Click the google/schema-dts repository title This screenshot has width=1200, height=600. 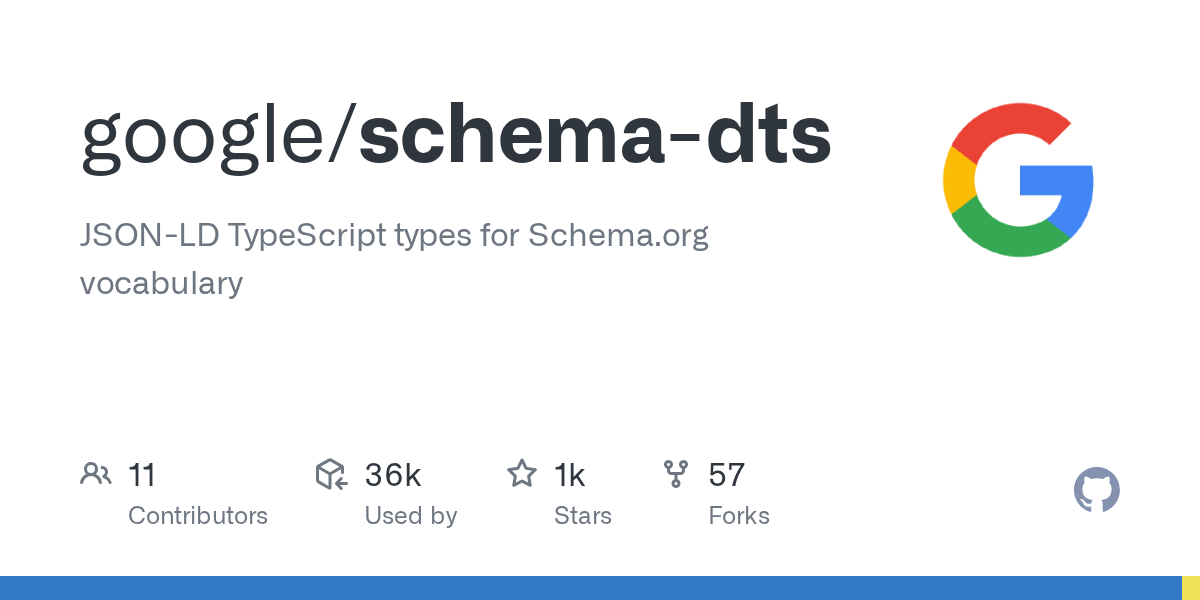click(456, 136)
